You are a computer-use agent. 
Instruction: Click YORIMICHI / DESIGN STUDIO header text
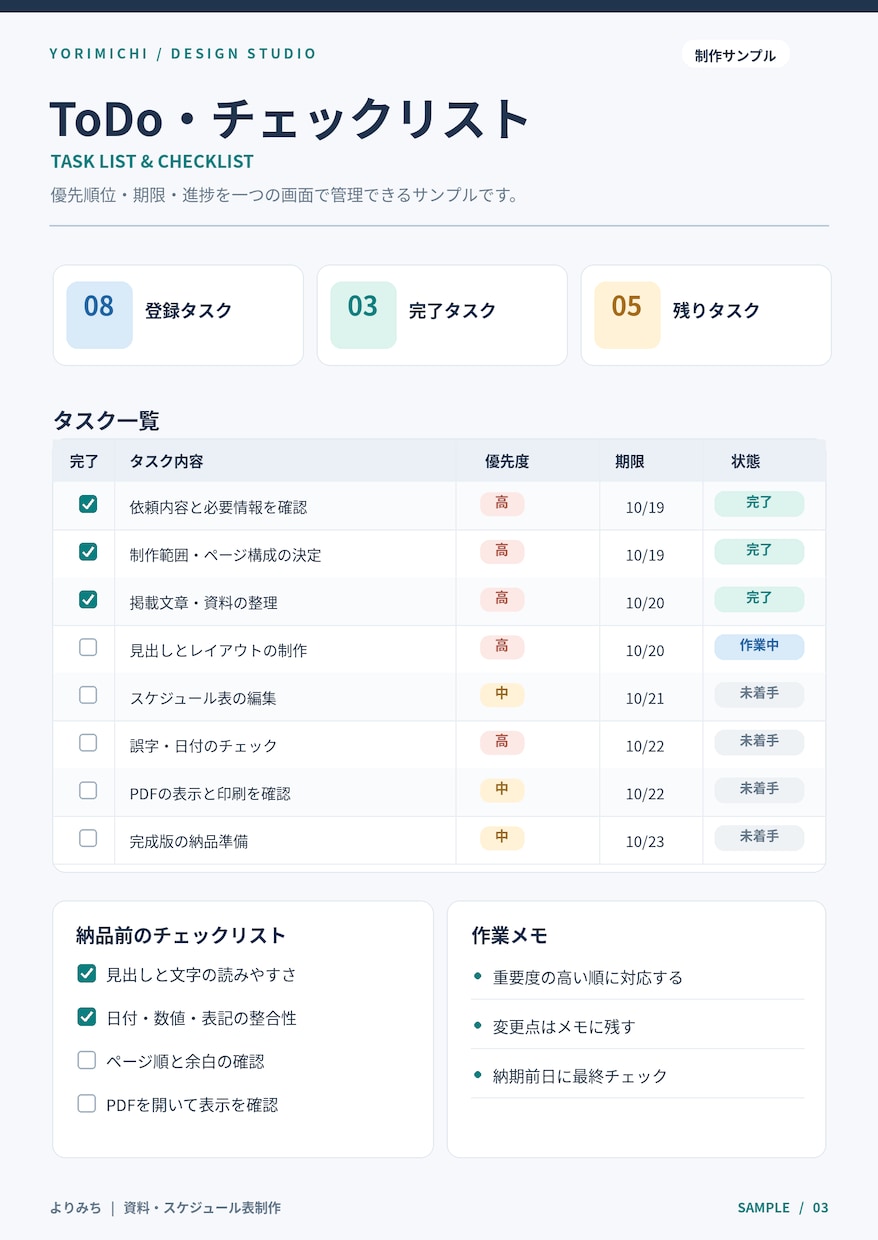point(183,54)
